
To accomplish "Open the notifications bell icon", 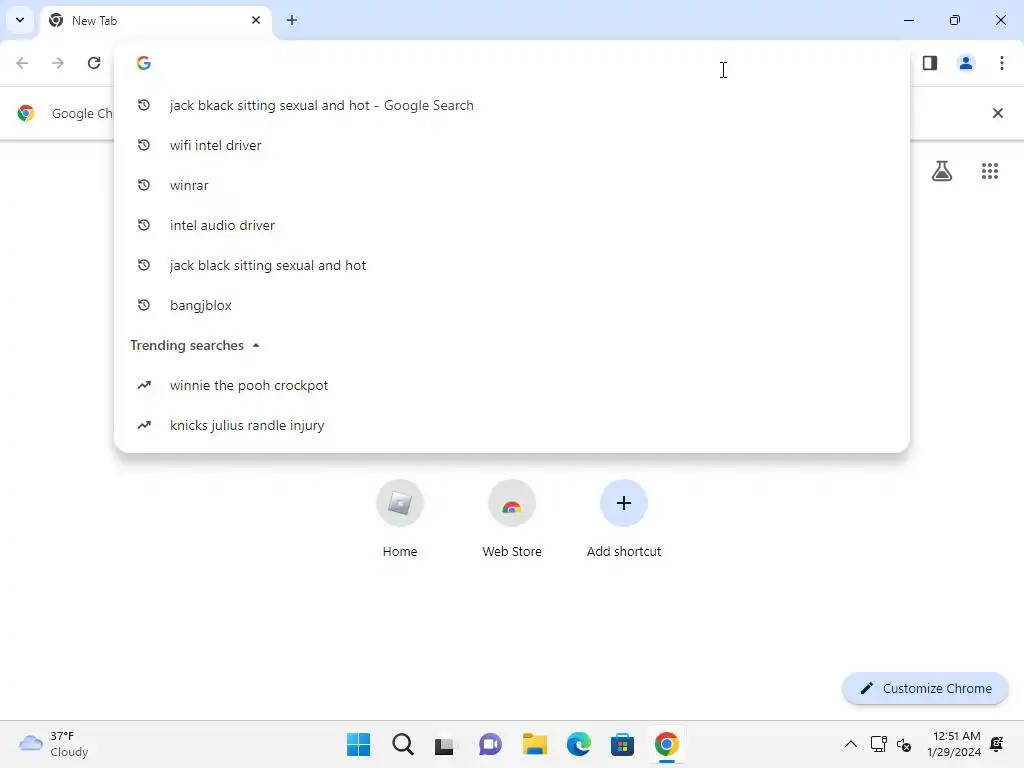I will click(x=997, y=744).
